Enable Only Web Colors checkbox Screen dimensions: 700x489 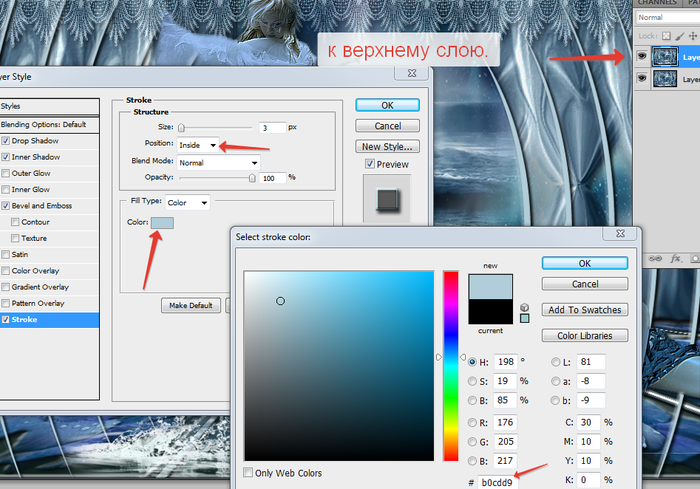tap(248, 472)
